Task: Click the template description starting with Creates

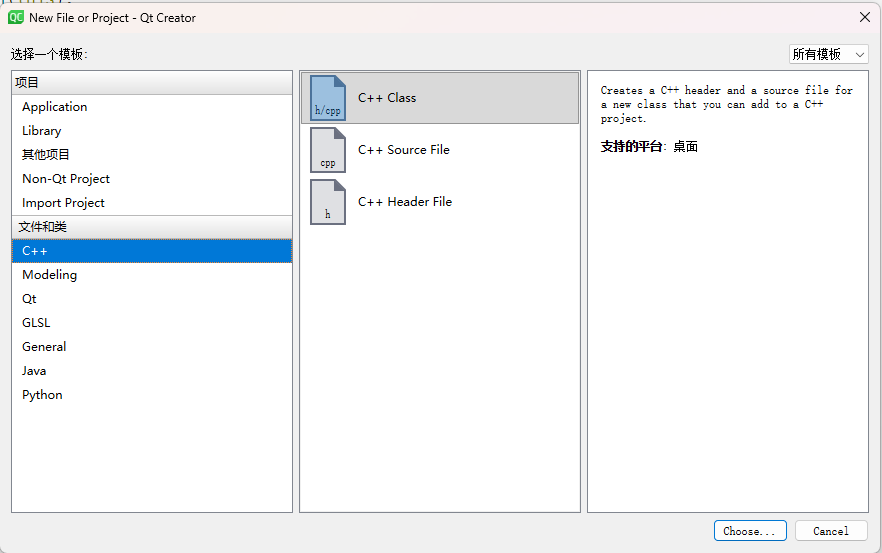Action: (726, 105)
